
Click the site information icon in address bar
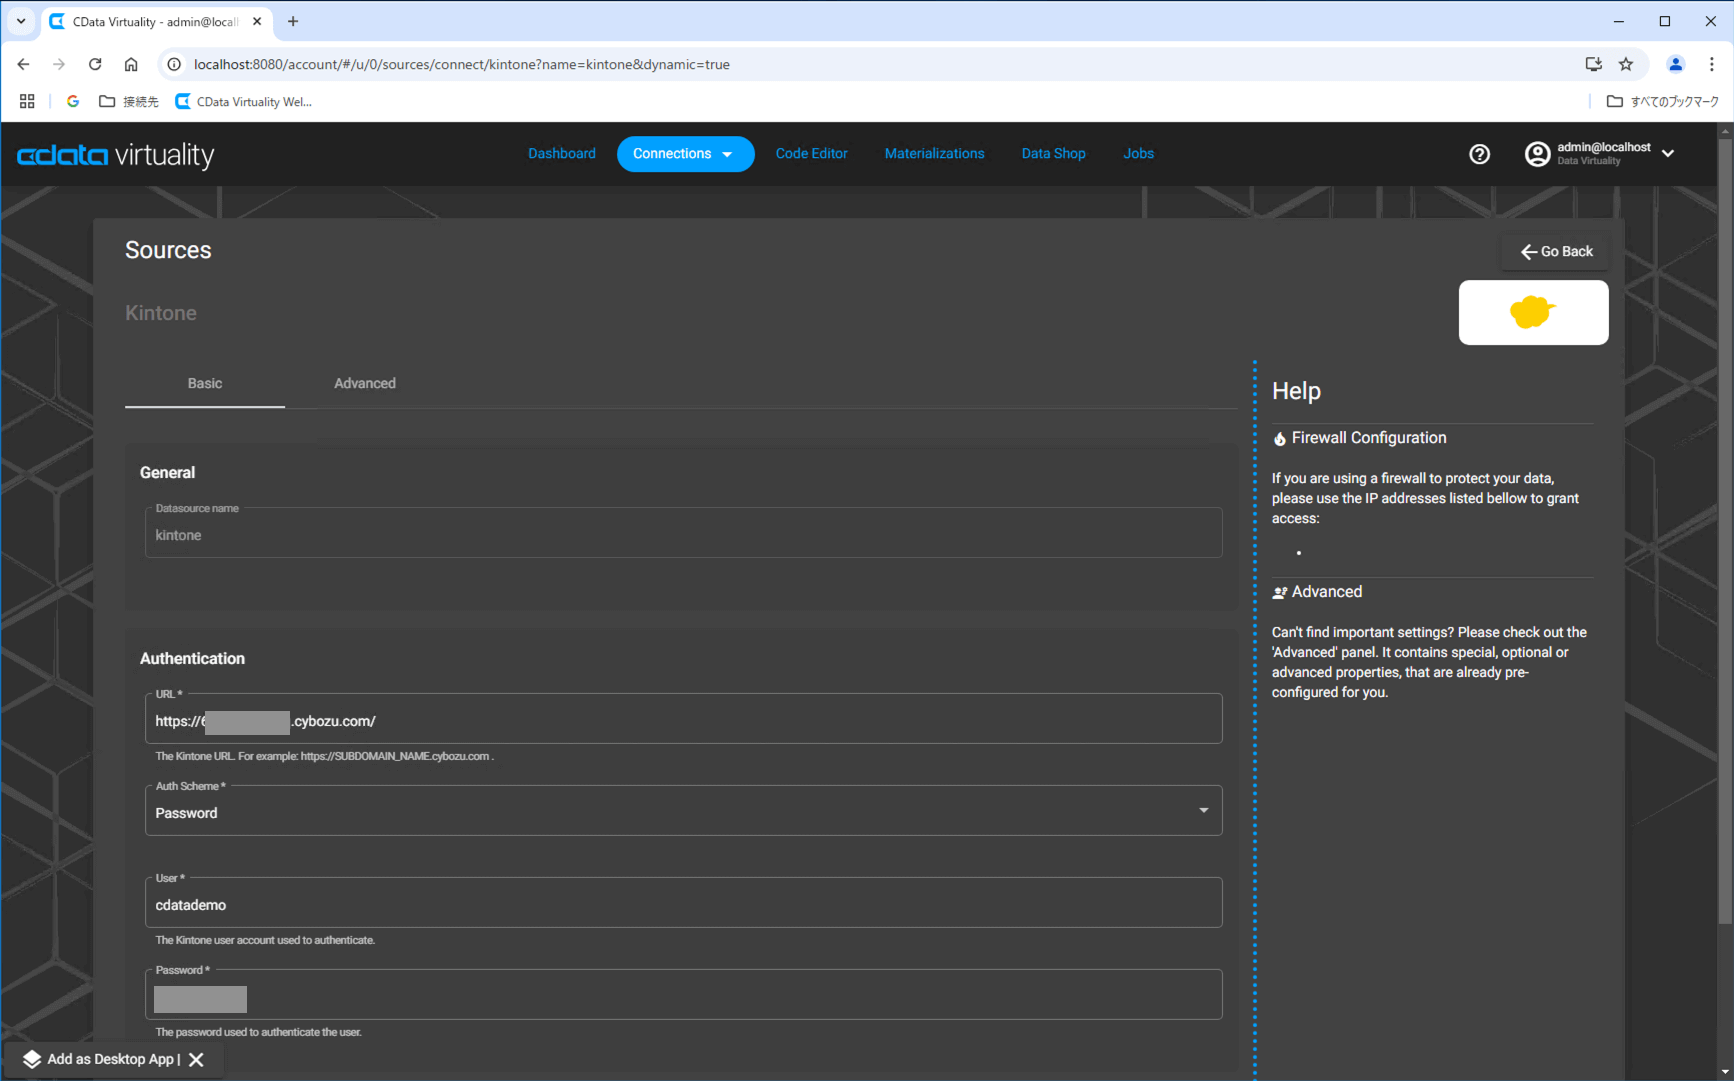[x=174, y=64]
